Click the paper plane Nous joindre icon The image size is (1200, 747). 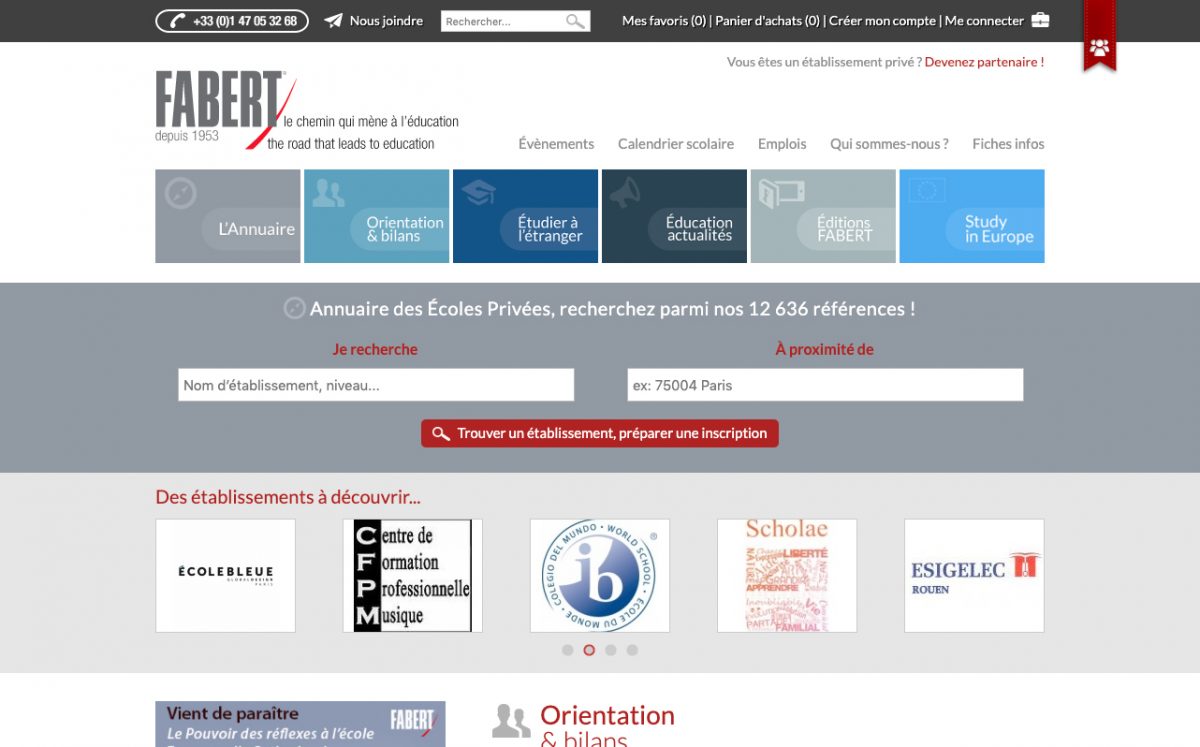(x=334, y=21)
